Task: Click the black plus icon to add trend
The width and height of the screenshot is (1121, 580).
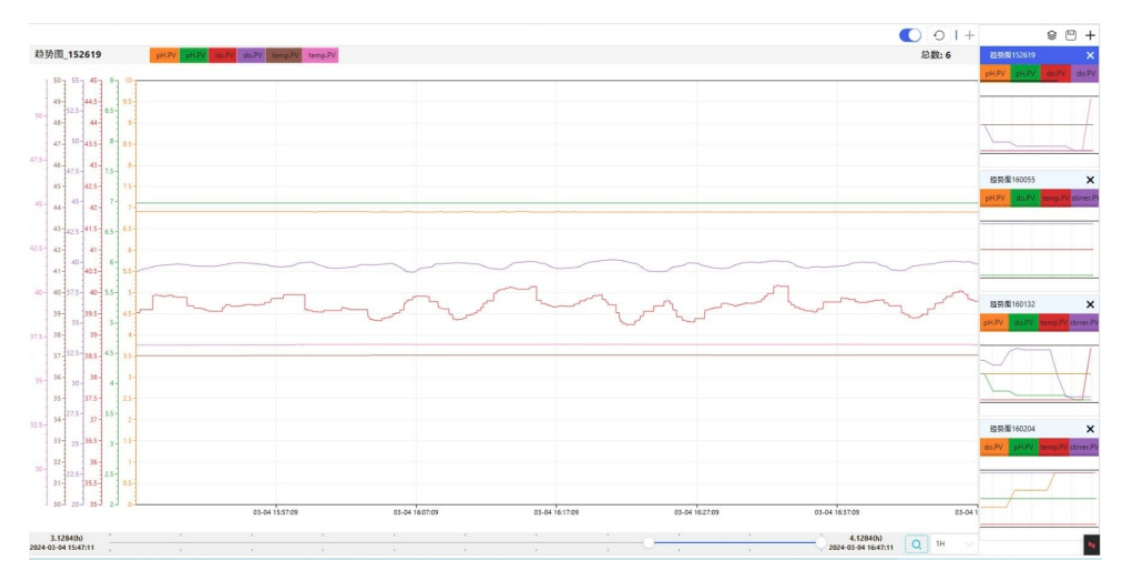Action: point(1090,35)
